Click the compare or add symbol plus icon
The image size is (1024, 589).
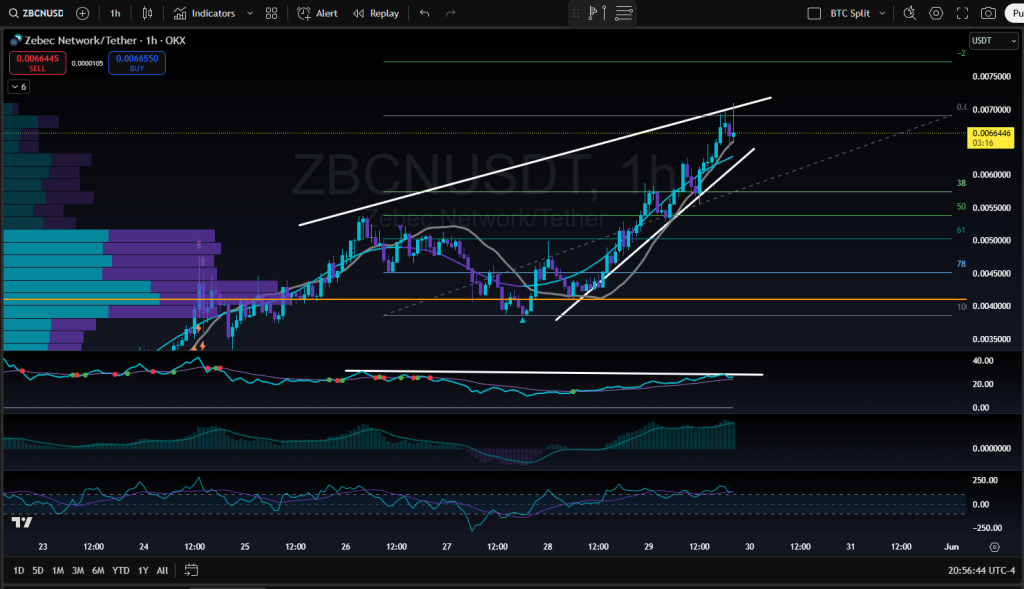tap(82, 13)
